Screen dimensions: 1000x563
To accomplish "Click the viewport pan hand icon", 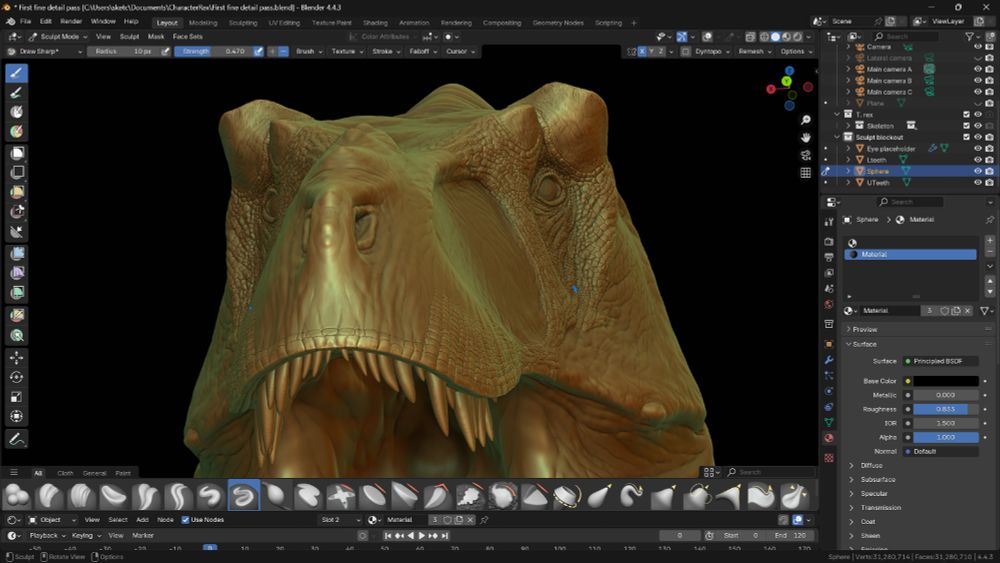I will (805, 138).
